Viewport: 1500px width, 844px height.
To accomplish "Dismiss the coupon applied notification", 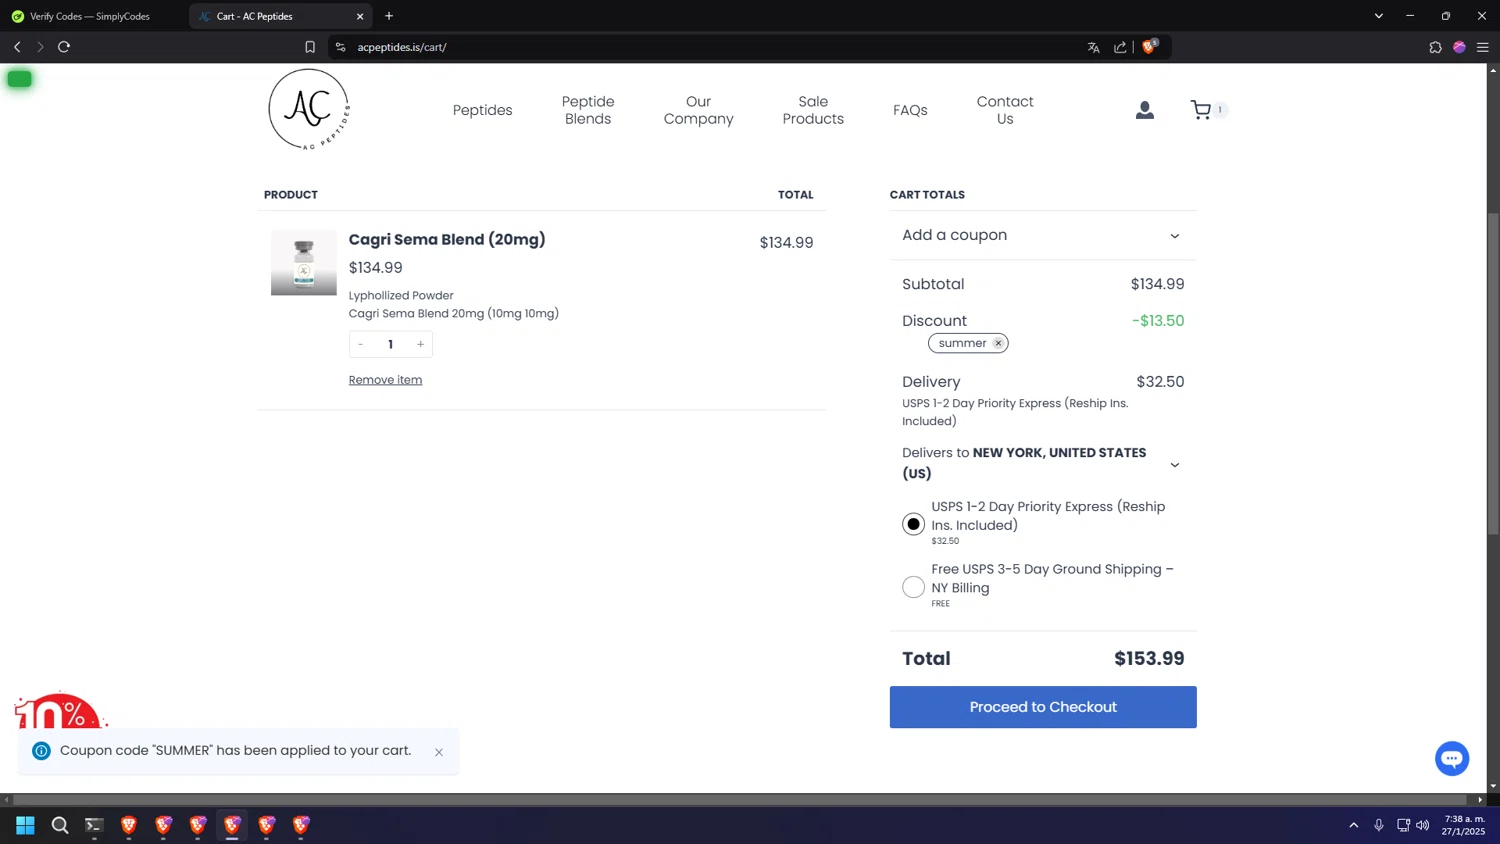I will [439, 752].
